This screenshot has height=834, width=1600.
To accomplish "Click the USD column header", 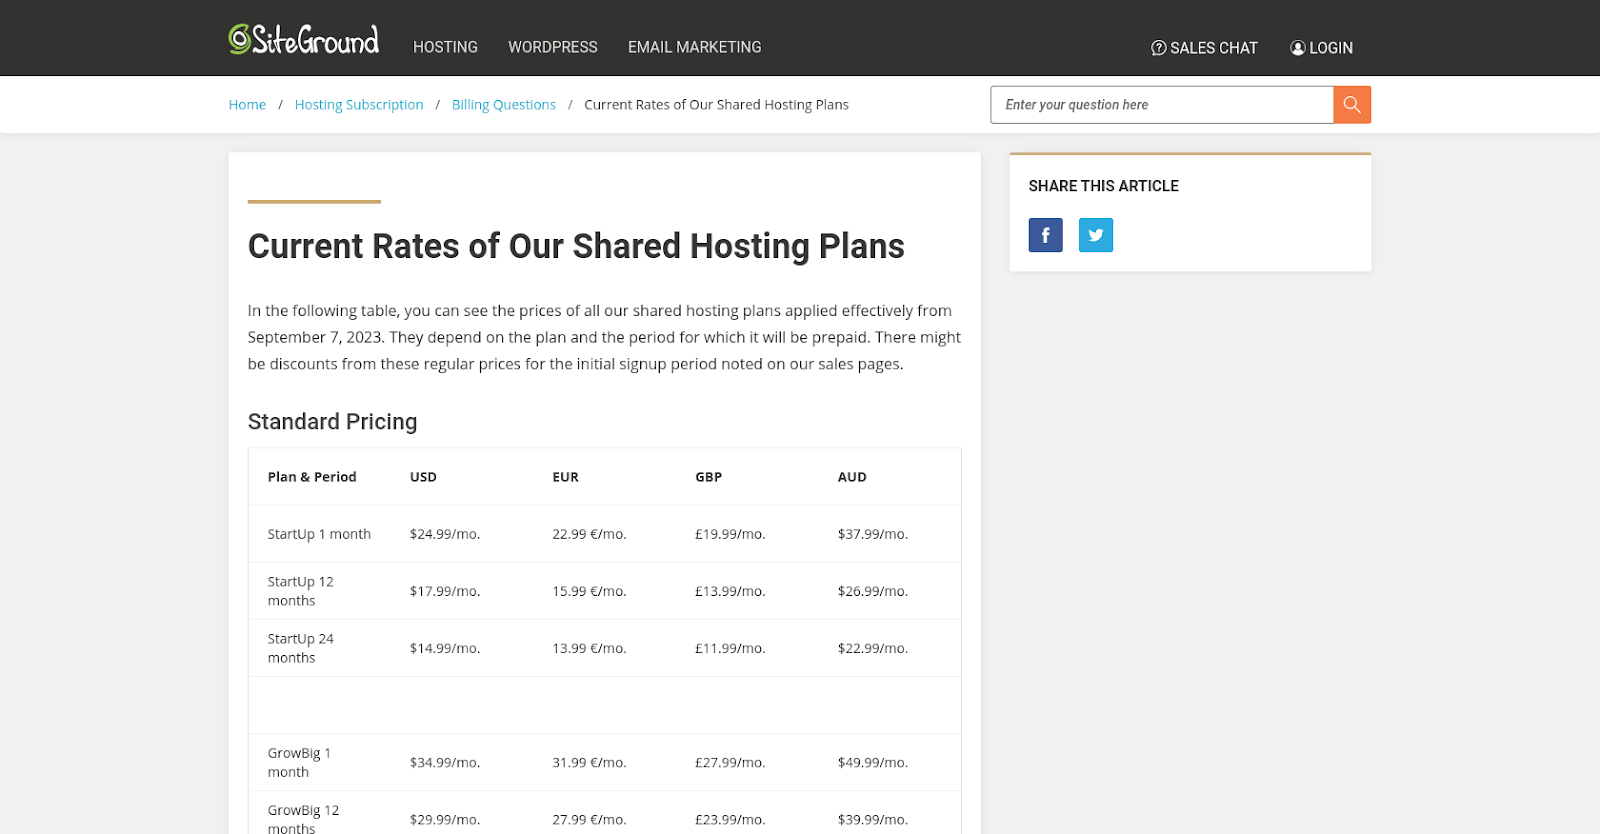I will coord(423,477).
